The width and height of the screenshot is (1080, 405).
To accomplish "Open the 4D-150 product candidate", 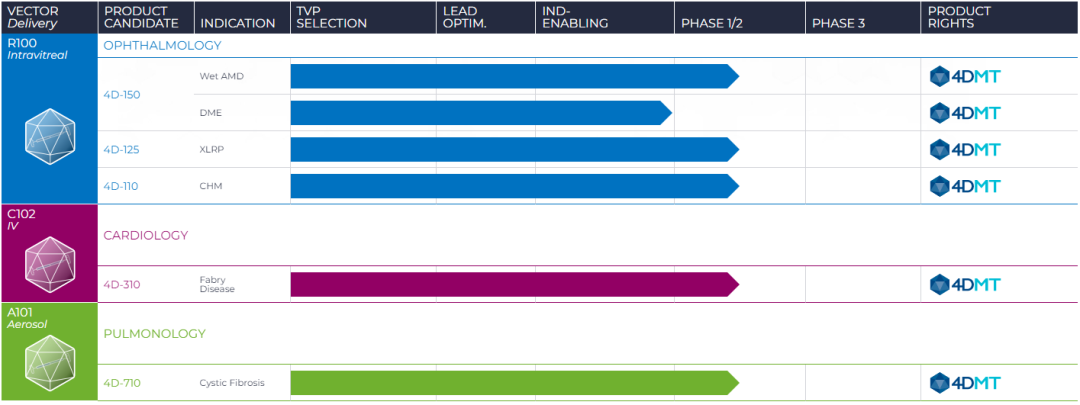I will [122, 95].
